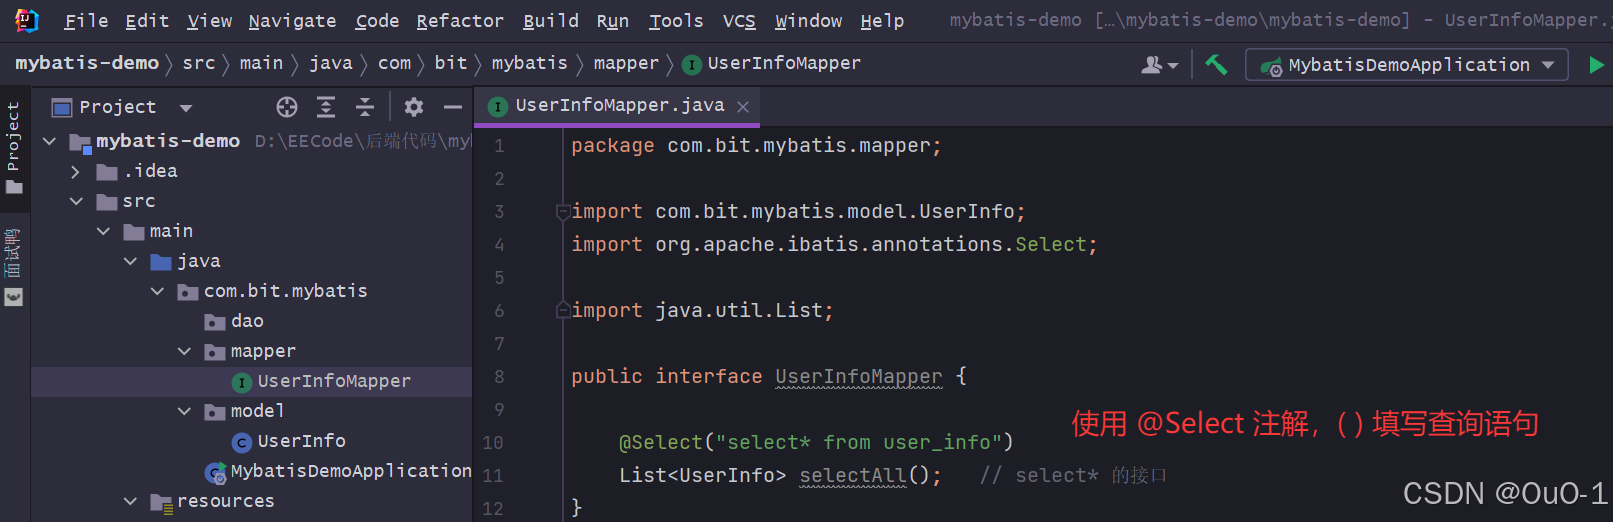Click the fold marker at line 6

(563, 311)
